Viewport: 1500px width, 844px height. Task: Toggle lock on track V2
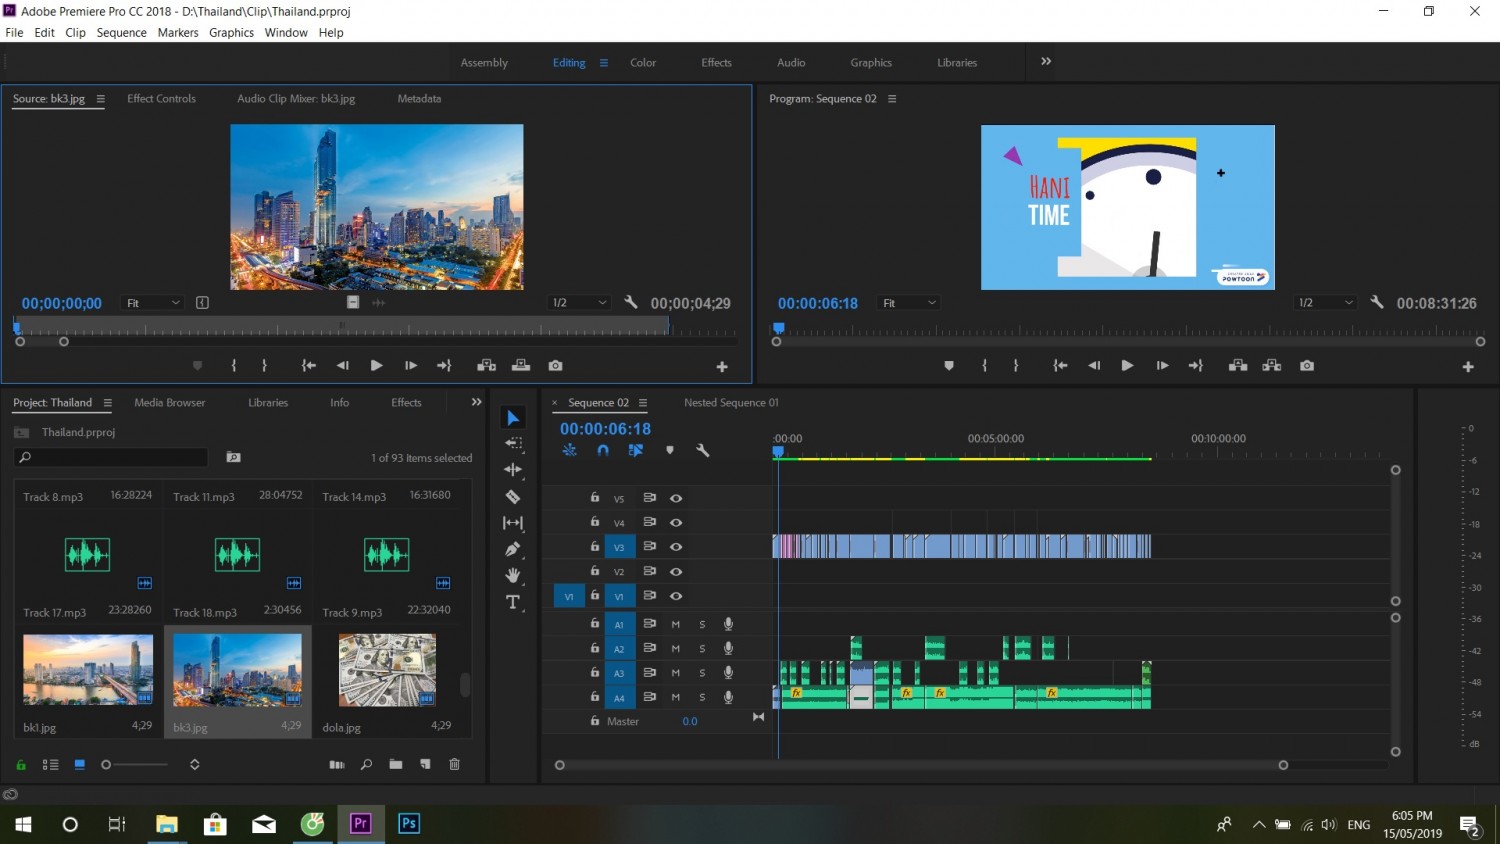coord(595,571)
